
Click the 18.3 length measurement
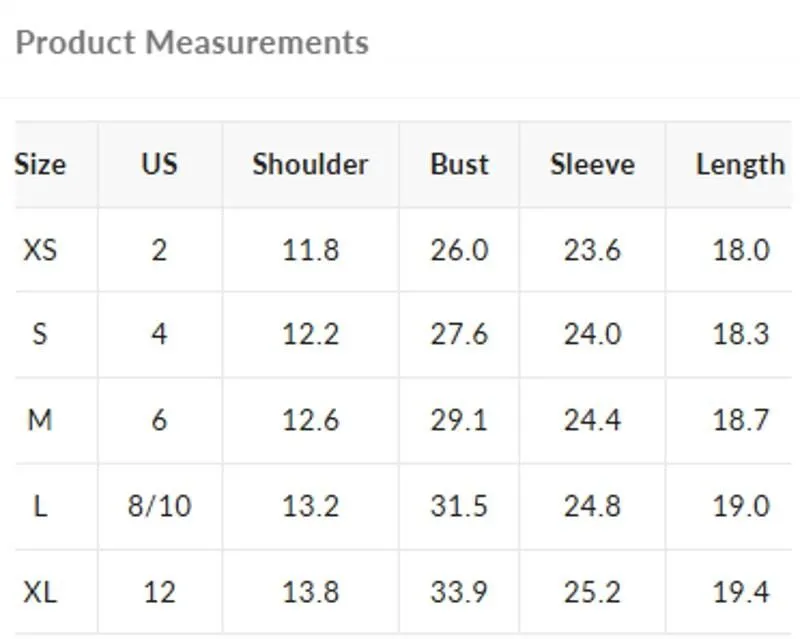(x=741, y=334)
